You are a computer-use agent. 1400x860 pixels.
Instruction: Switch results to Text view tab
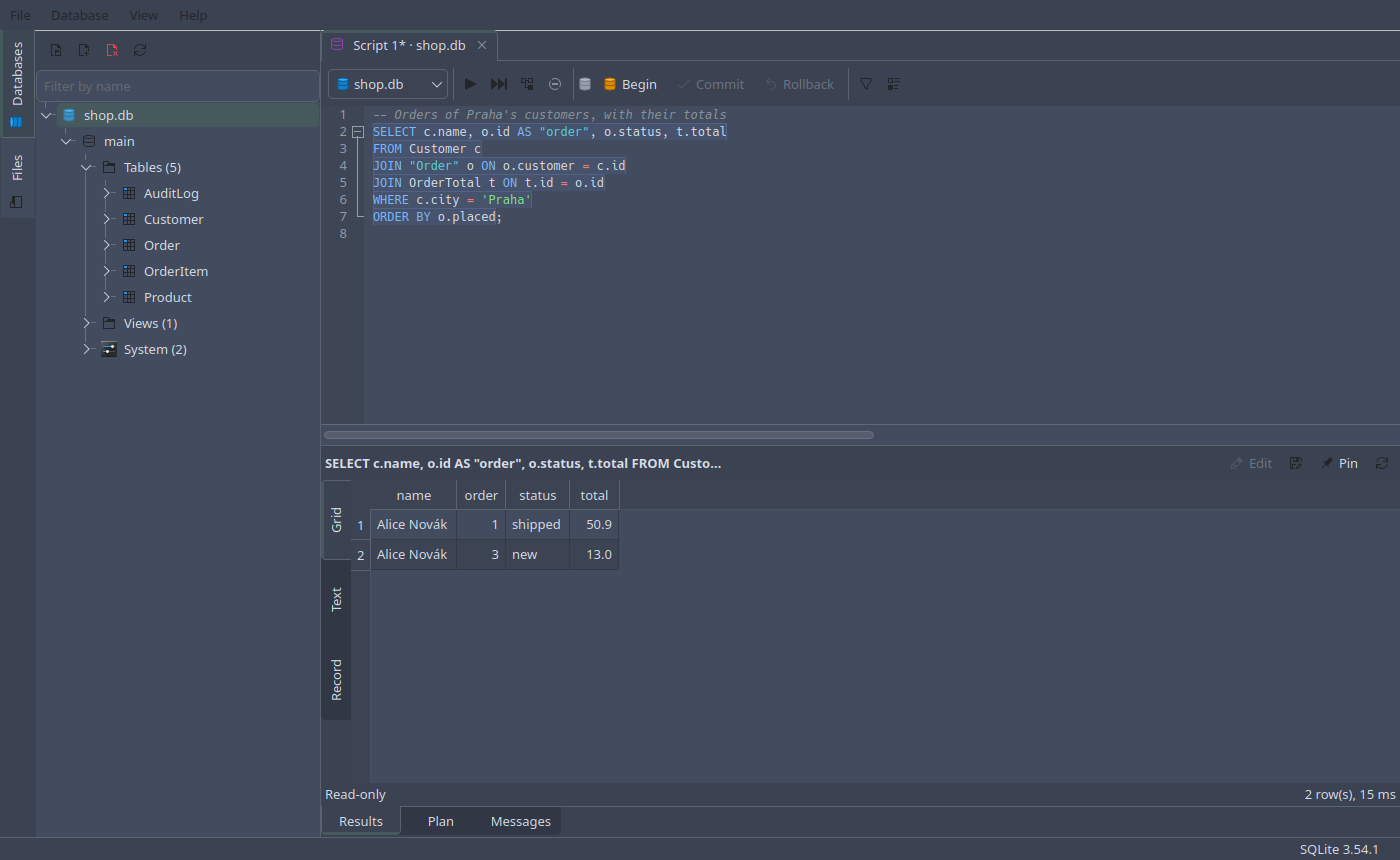click(x=336, y=599)
